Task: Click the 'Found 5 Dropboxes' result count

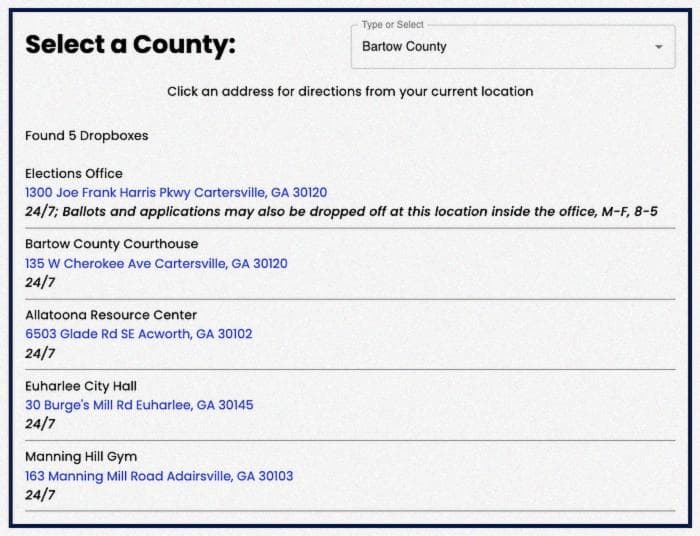Action: click(87, 136)
